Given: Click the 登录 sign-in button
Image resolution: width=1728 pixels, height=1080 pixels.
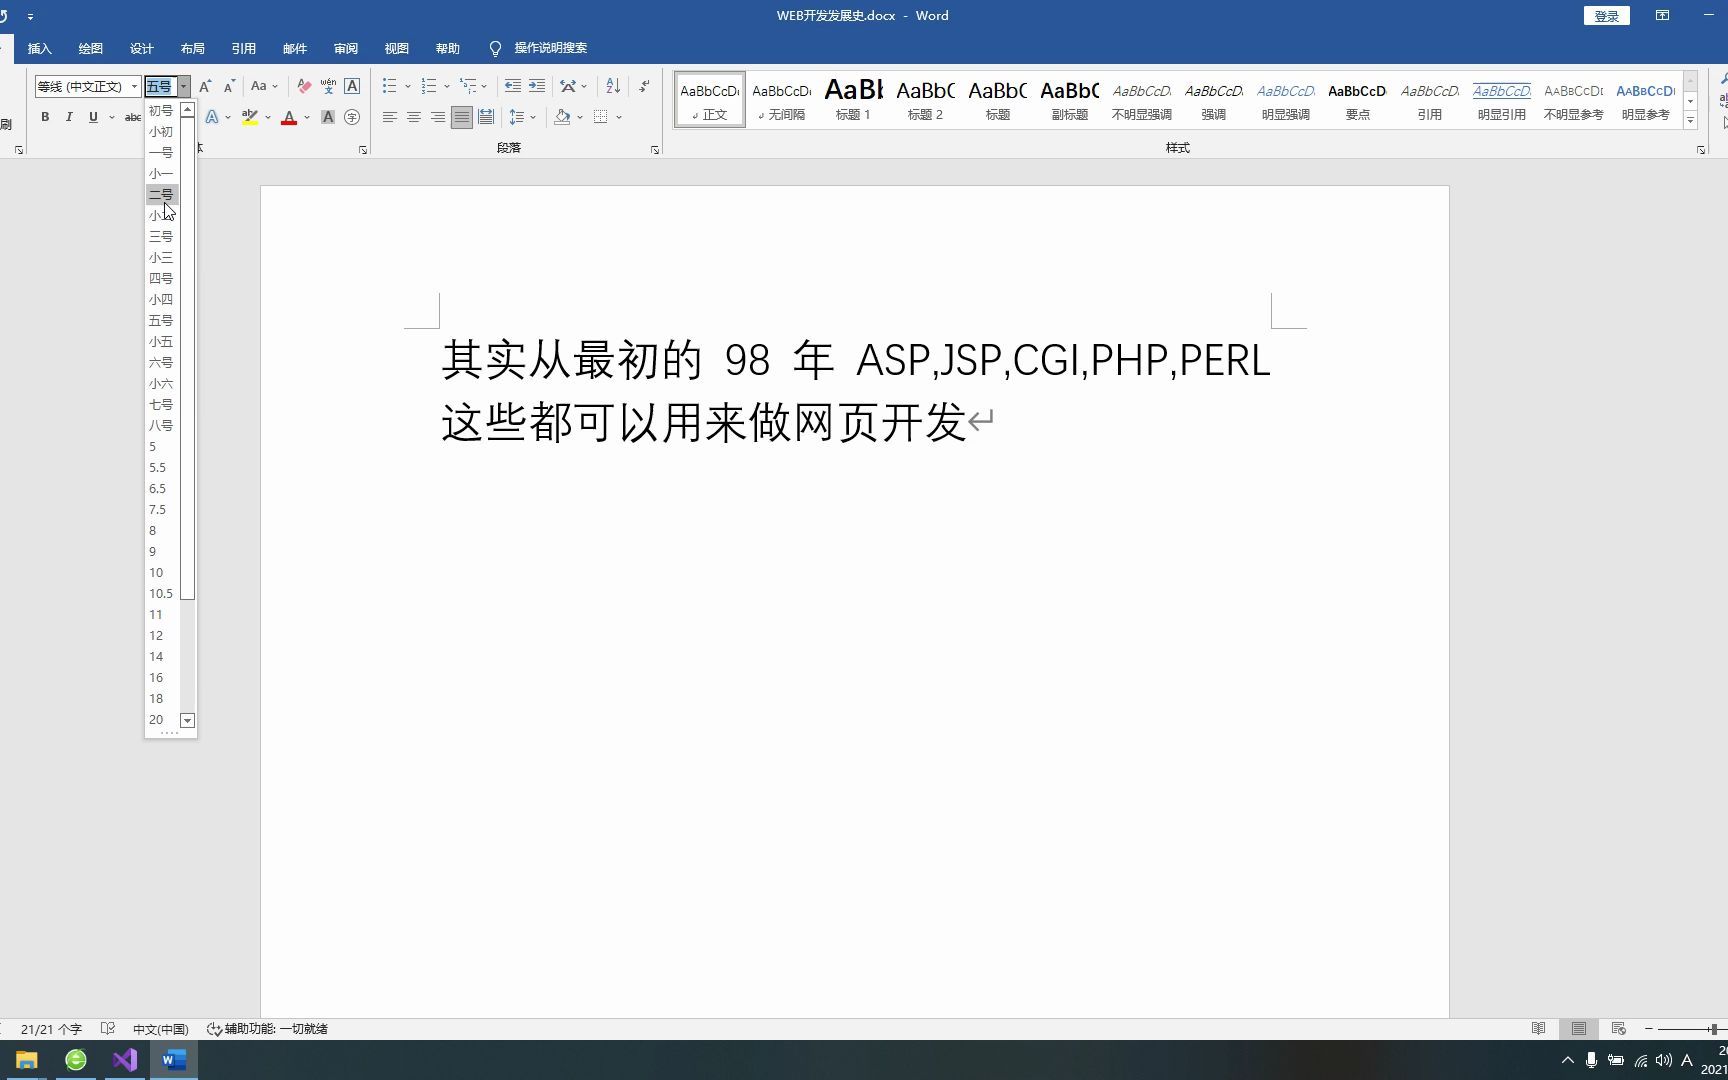Looking at the screenshot, I should [1607, 16].
